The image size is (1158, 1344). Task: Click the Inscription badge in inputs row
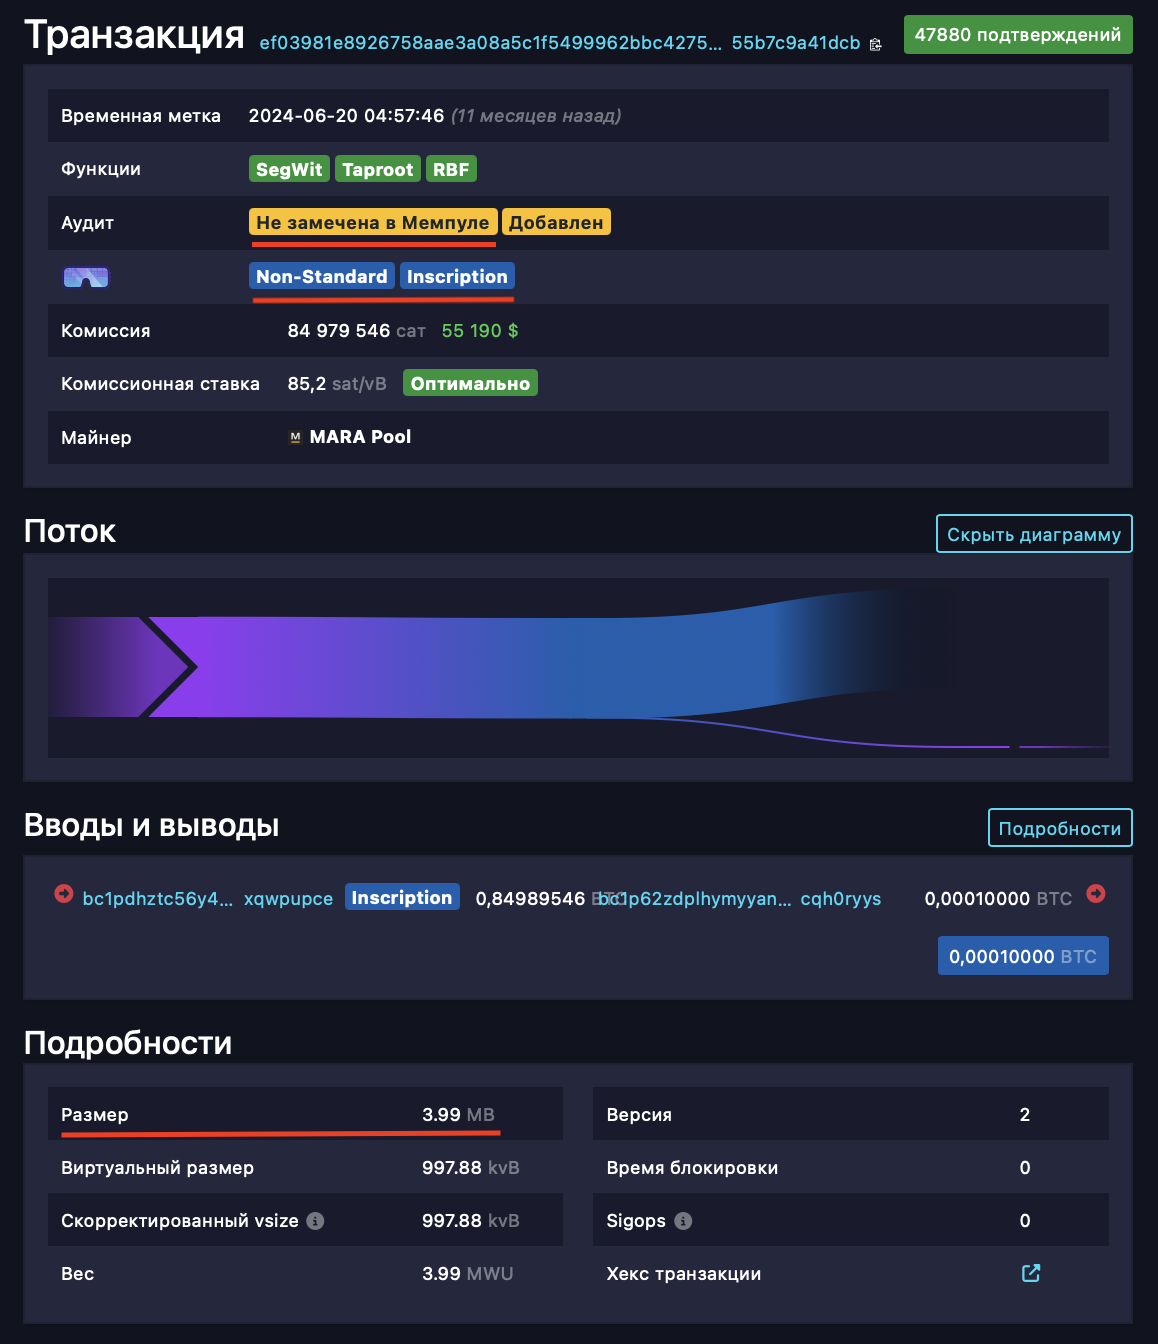click(402, 898)
